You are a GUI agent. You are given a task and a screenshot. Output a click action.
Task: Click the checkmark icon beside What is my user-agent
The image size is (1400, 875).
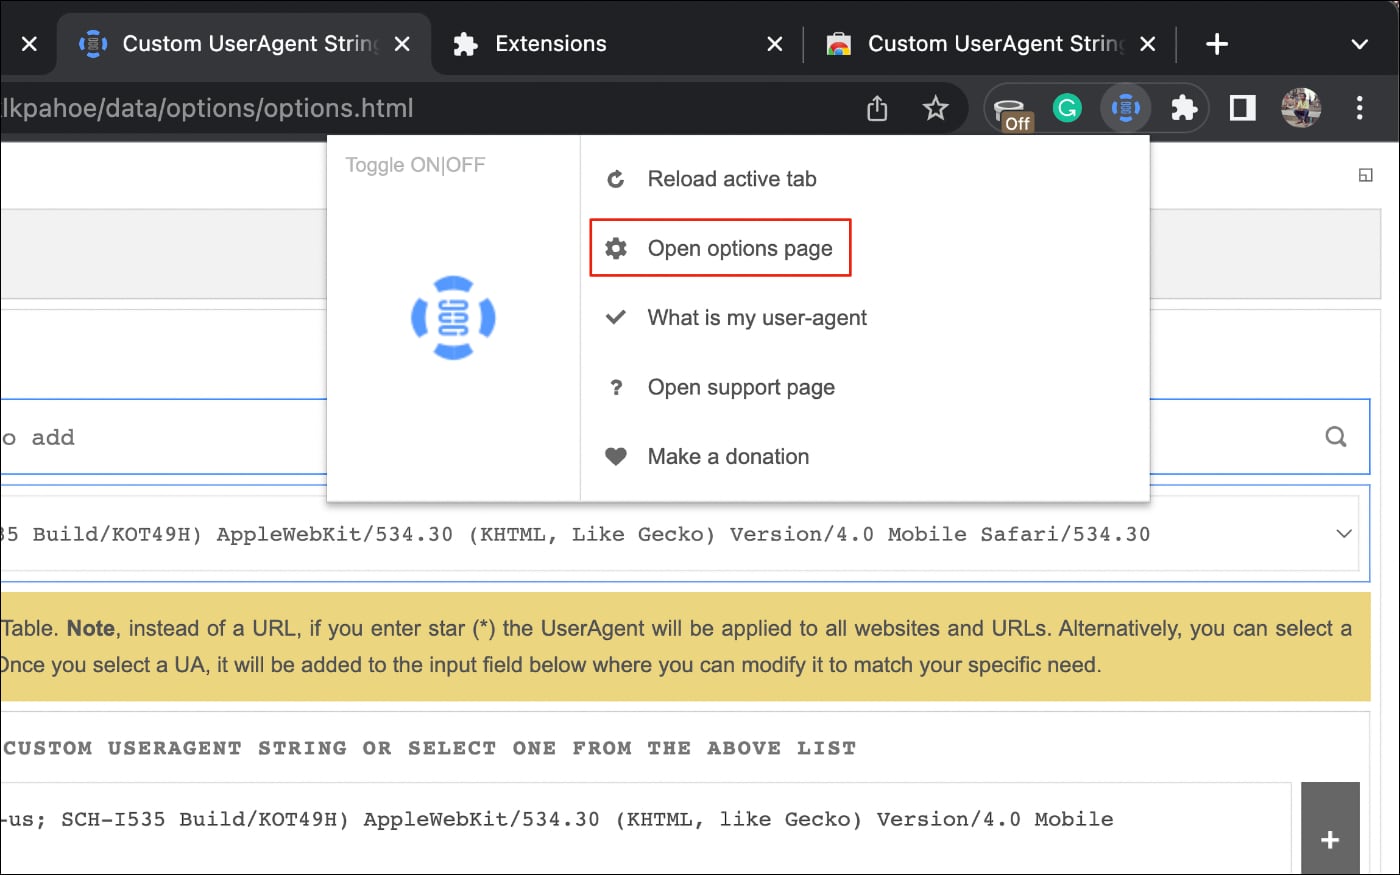pyautogui.click(x=616, y=318)
